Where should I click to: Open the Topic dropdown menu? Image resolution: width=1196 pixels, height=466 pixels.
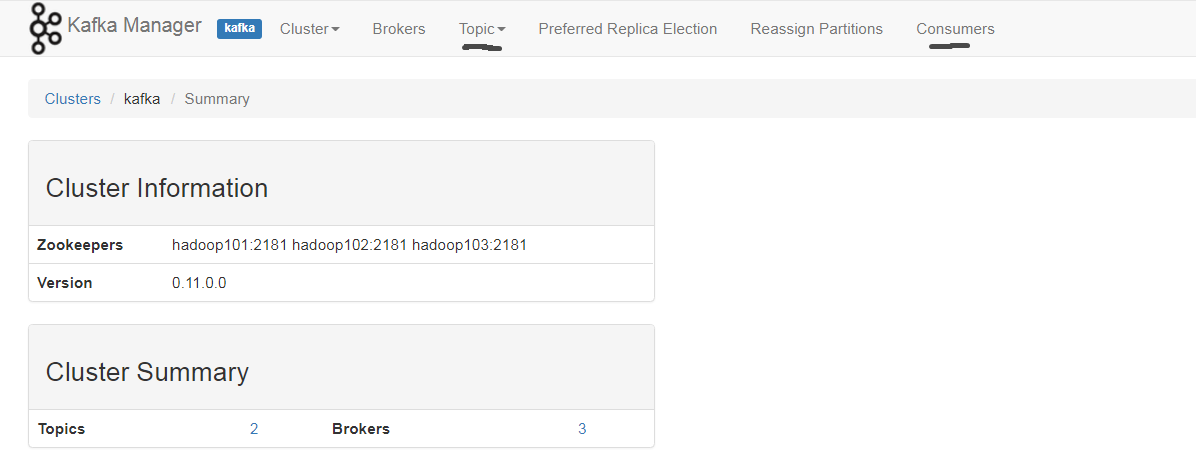[x=482, y=29]
